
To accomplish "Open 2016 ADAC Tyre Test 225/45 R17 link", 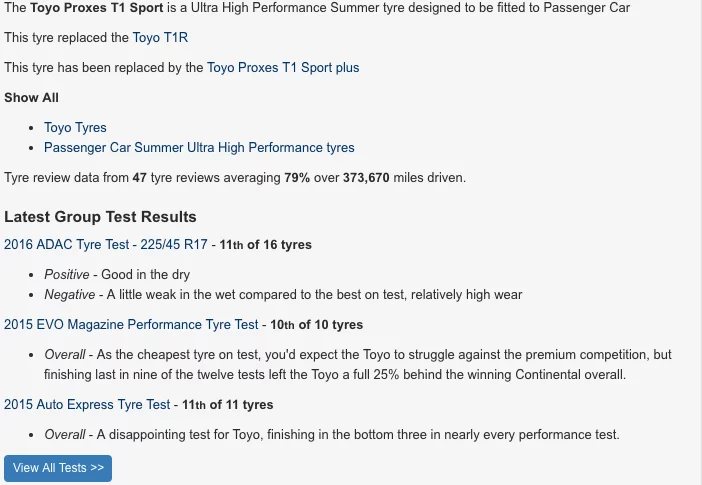I will 106,245.
